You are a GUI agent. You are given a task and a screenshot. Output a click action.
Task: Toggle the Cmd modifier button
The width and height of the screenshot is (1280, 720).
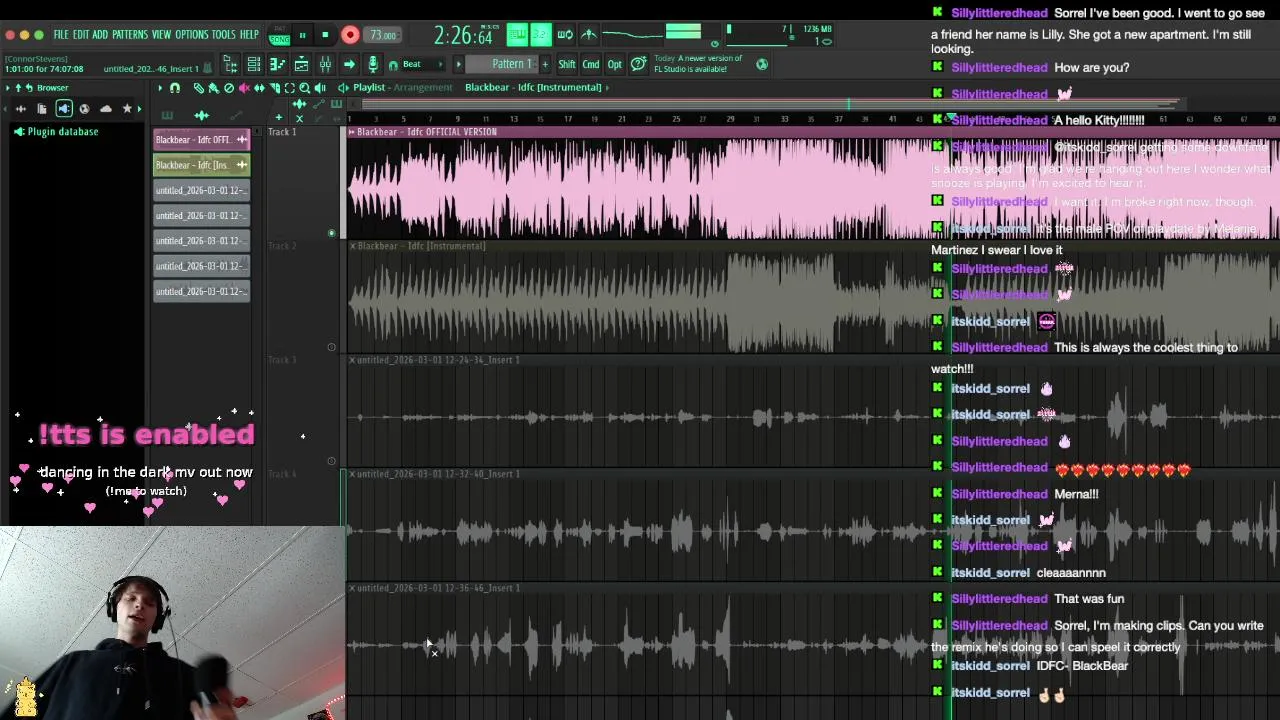590,64
